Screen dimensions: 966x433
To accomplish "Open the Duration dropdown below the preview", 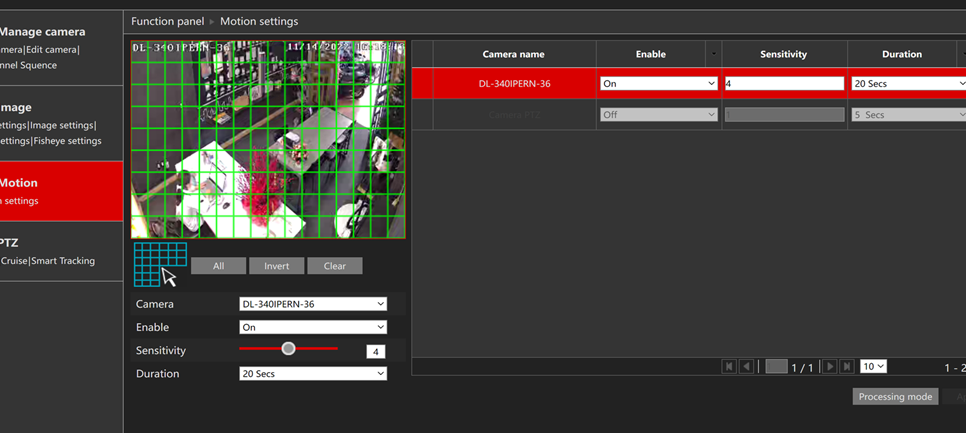I will pyautogui.click(x=313, y=374).
